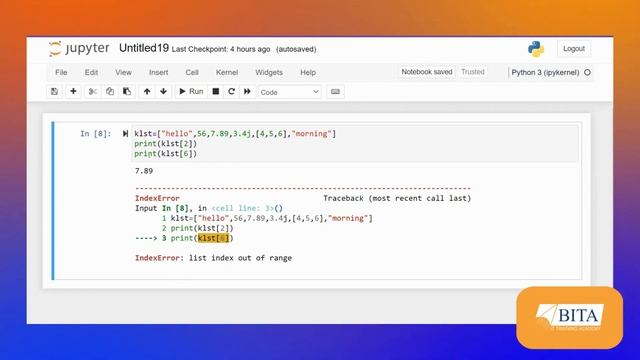Click code line klst=["hello",56,7.89...]
This screenshot has width=640, height=360.
[x=235, y=133]
